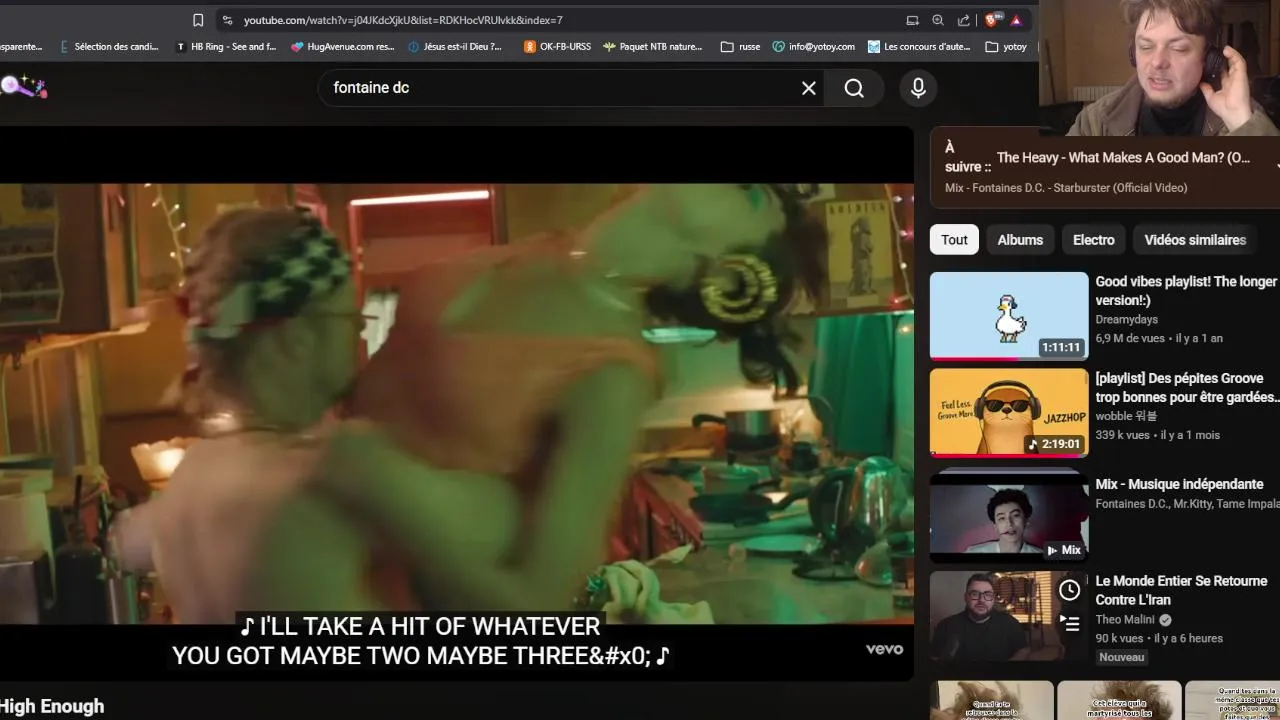
Task: Open site info icon in address bar
Action: (228, 20)
